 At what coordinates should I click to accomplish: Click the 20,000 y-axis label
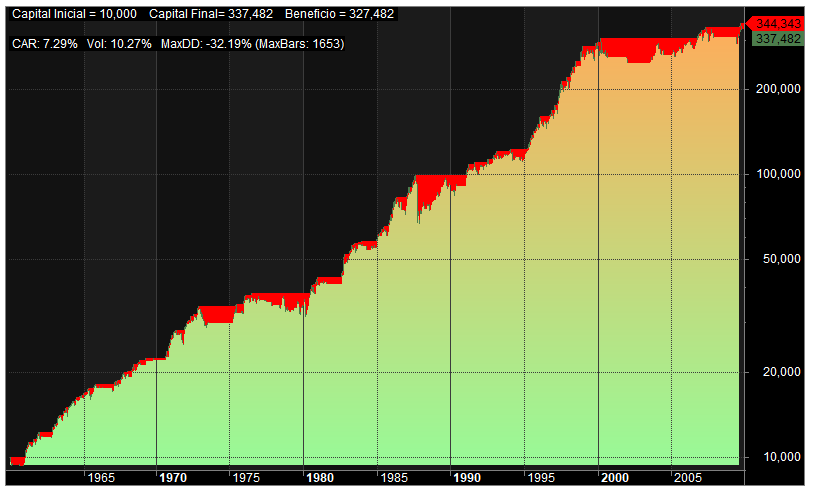(x=781, y=372)
